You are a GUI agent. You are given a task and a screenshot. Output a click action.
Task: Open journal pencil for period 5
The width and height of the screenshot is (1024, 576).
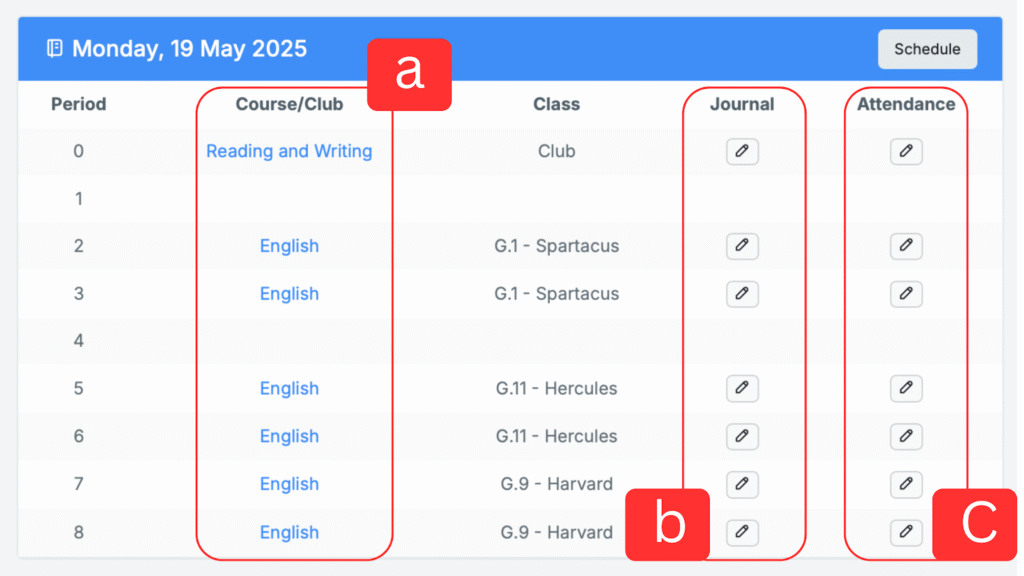pos(742,388)
